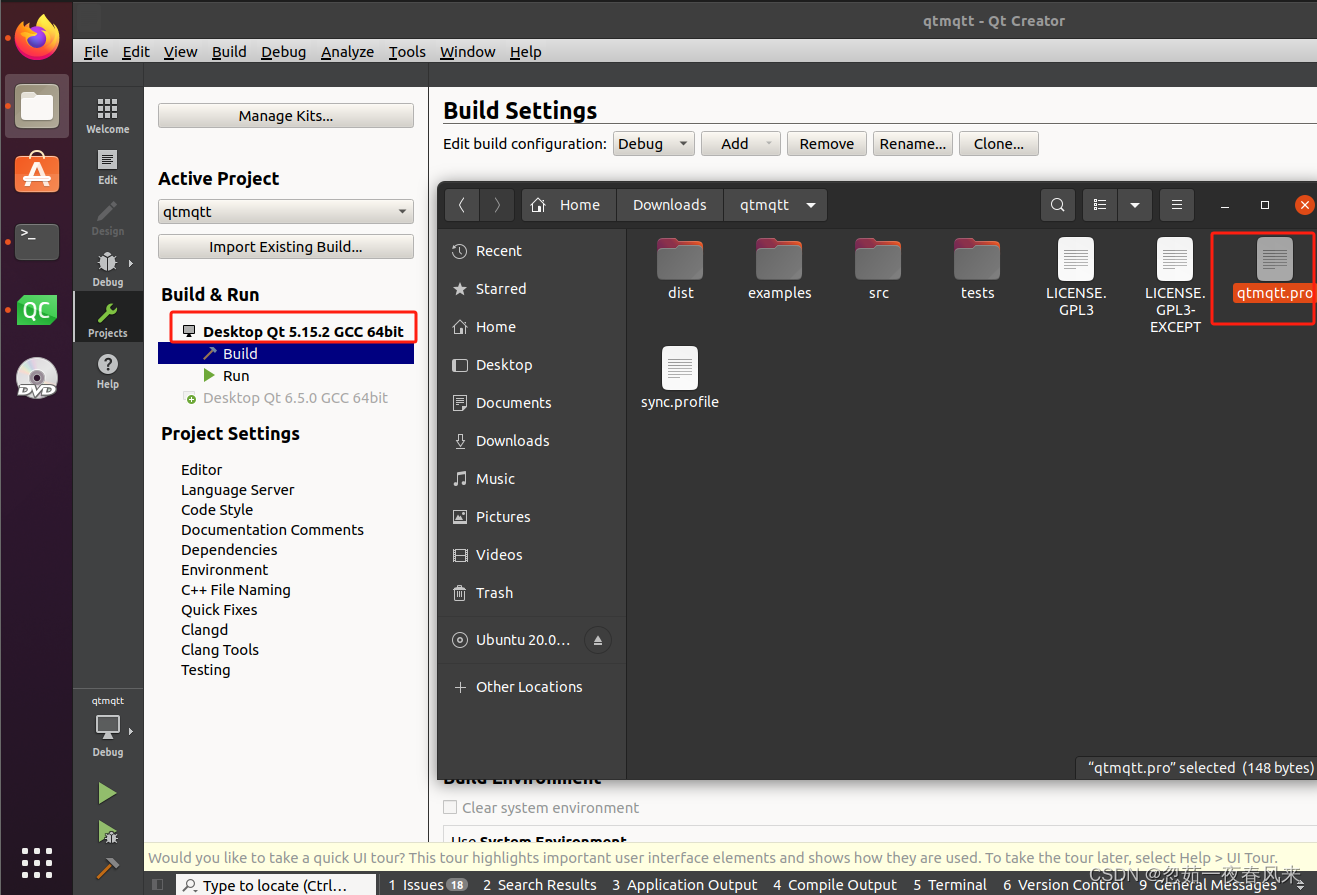Open the Build menu
Screen dimensions: 1317x895
tap(229, 52)
